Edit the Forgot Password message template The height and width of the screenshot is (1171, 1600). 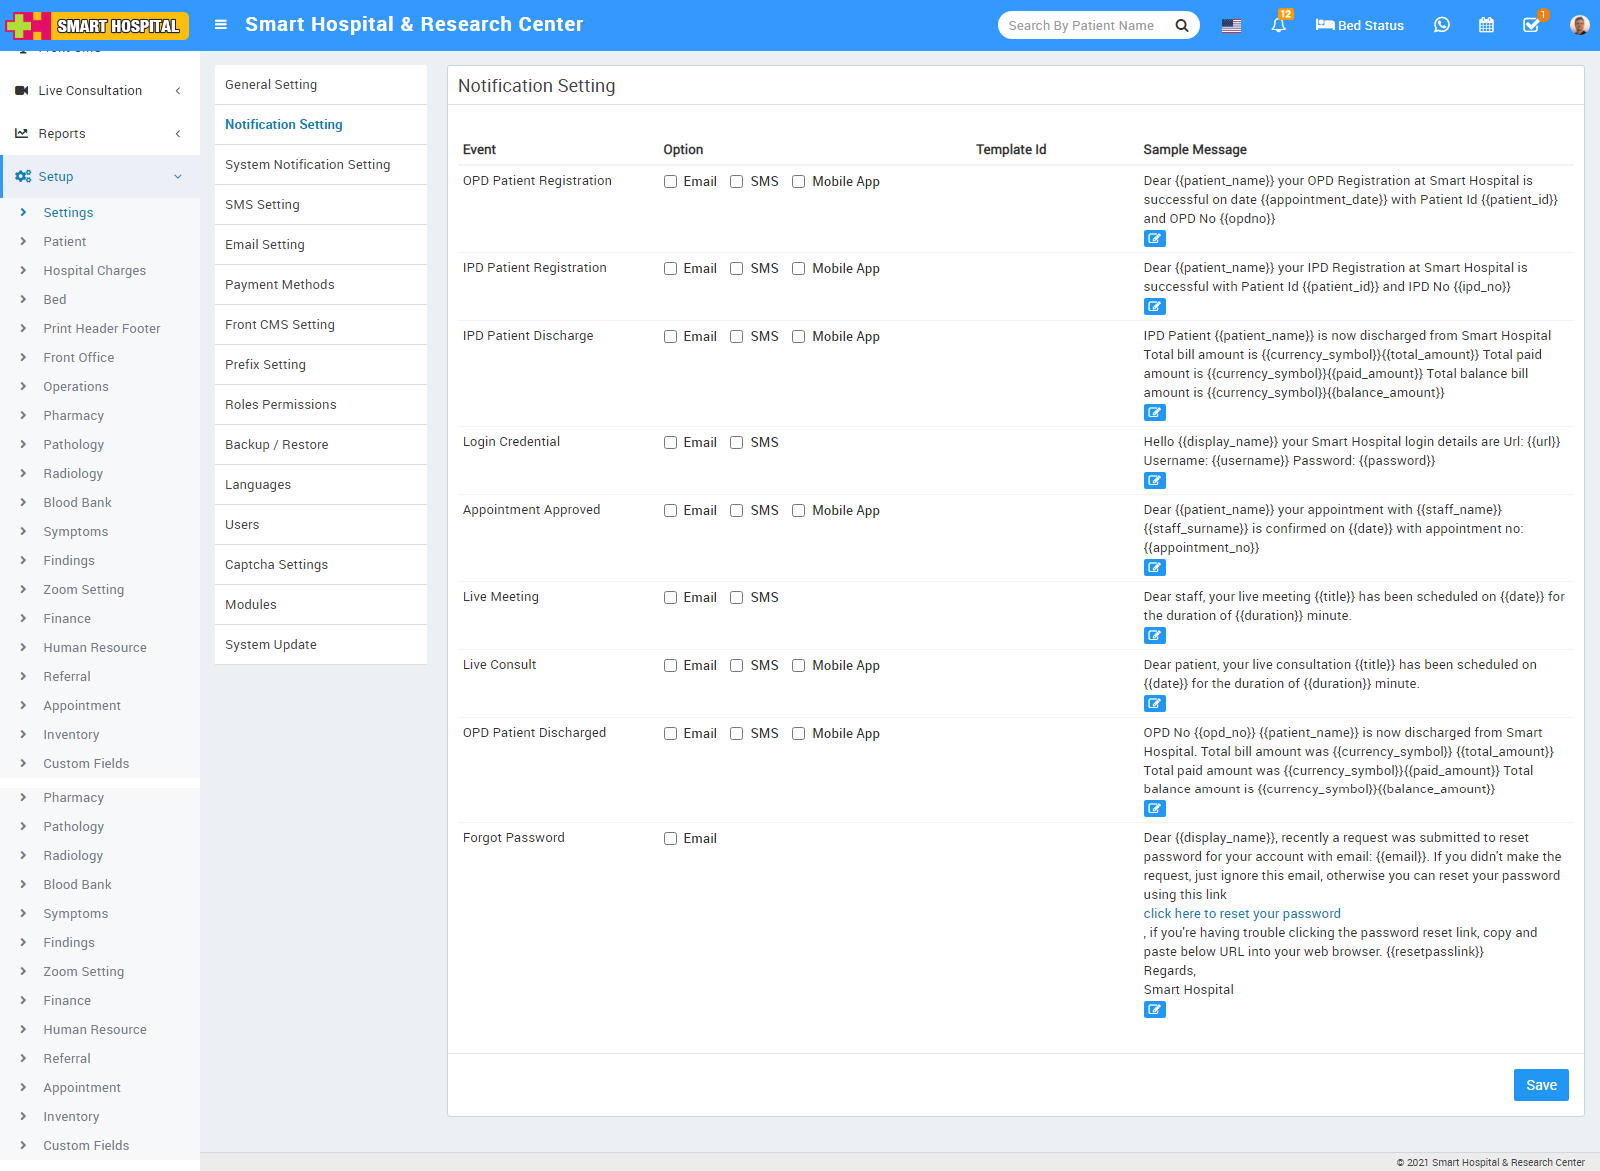point(1154,1010)
